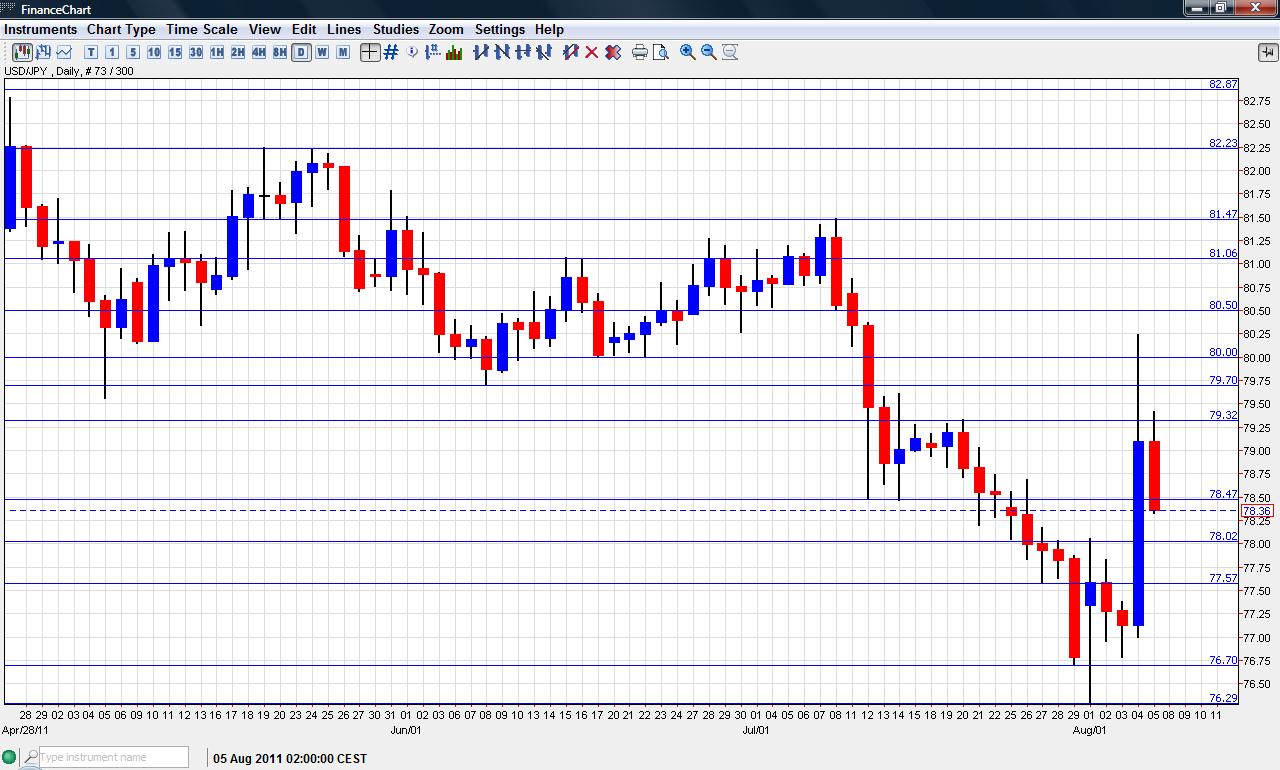Open the Studies dropdown menu
This screenshot has height=770, width=1280.
[x=396, y=29]
